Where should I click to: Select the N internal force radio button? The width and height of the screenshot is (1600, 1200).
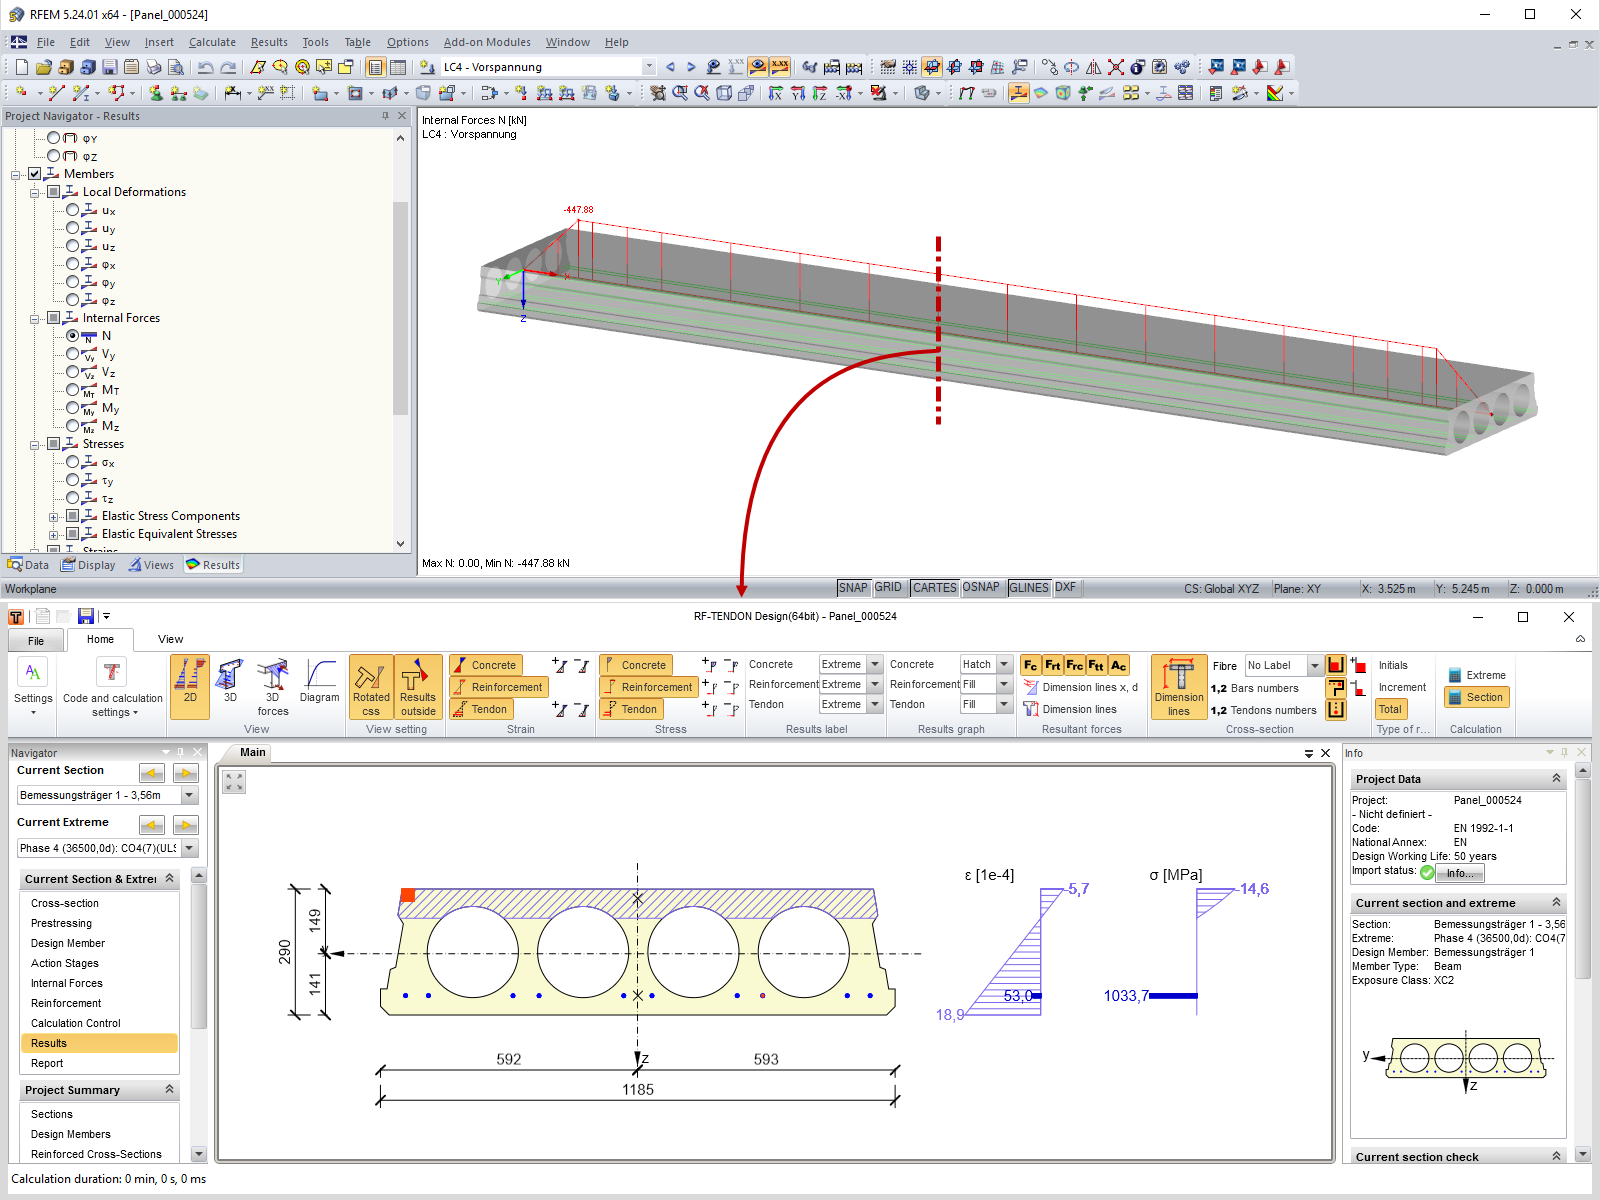pyautogui.click(x=73, y=336)
